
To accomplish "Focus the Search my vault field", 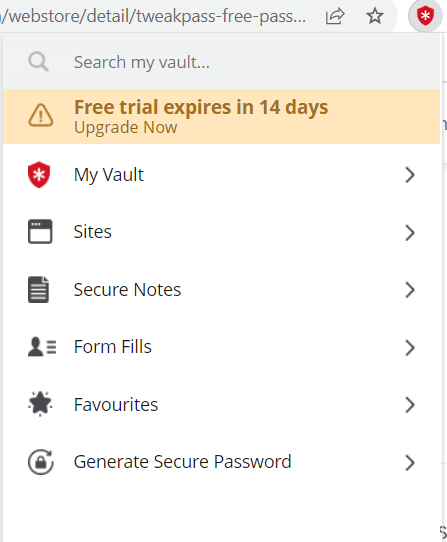I will tap(221, 62).
